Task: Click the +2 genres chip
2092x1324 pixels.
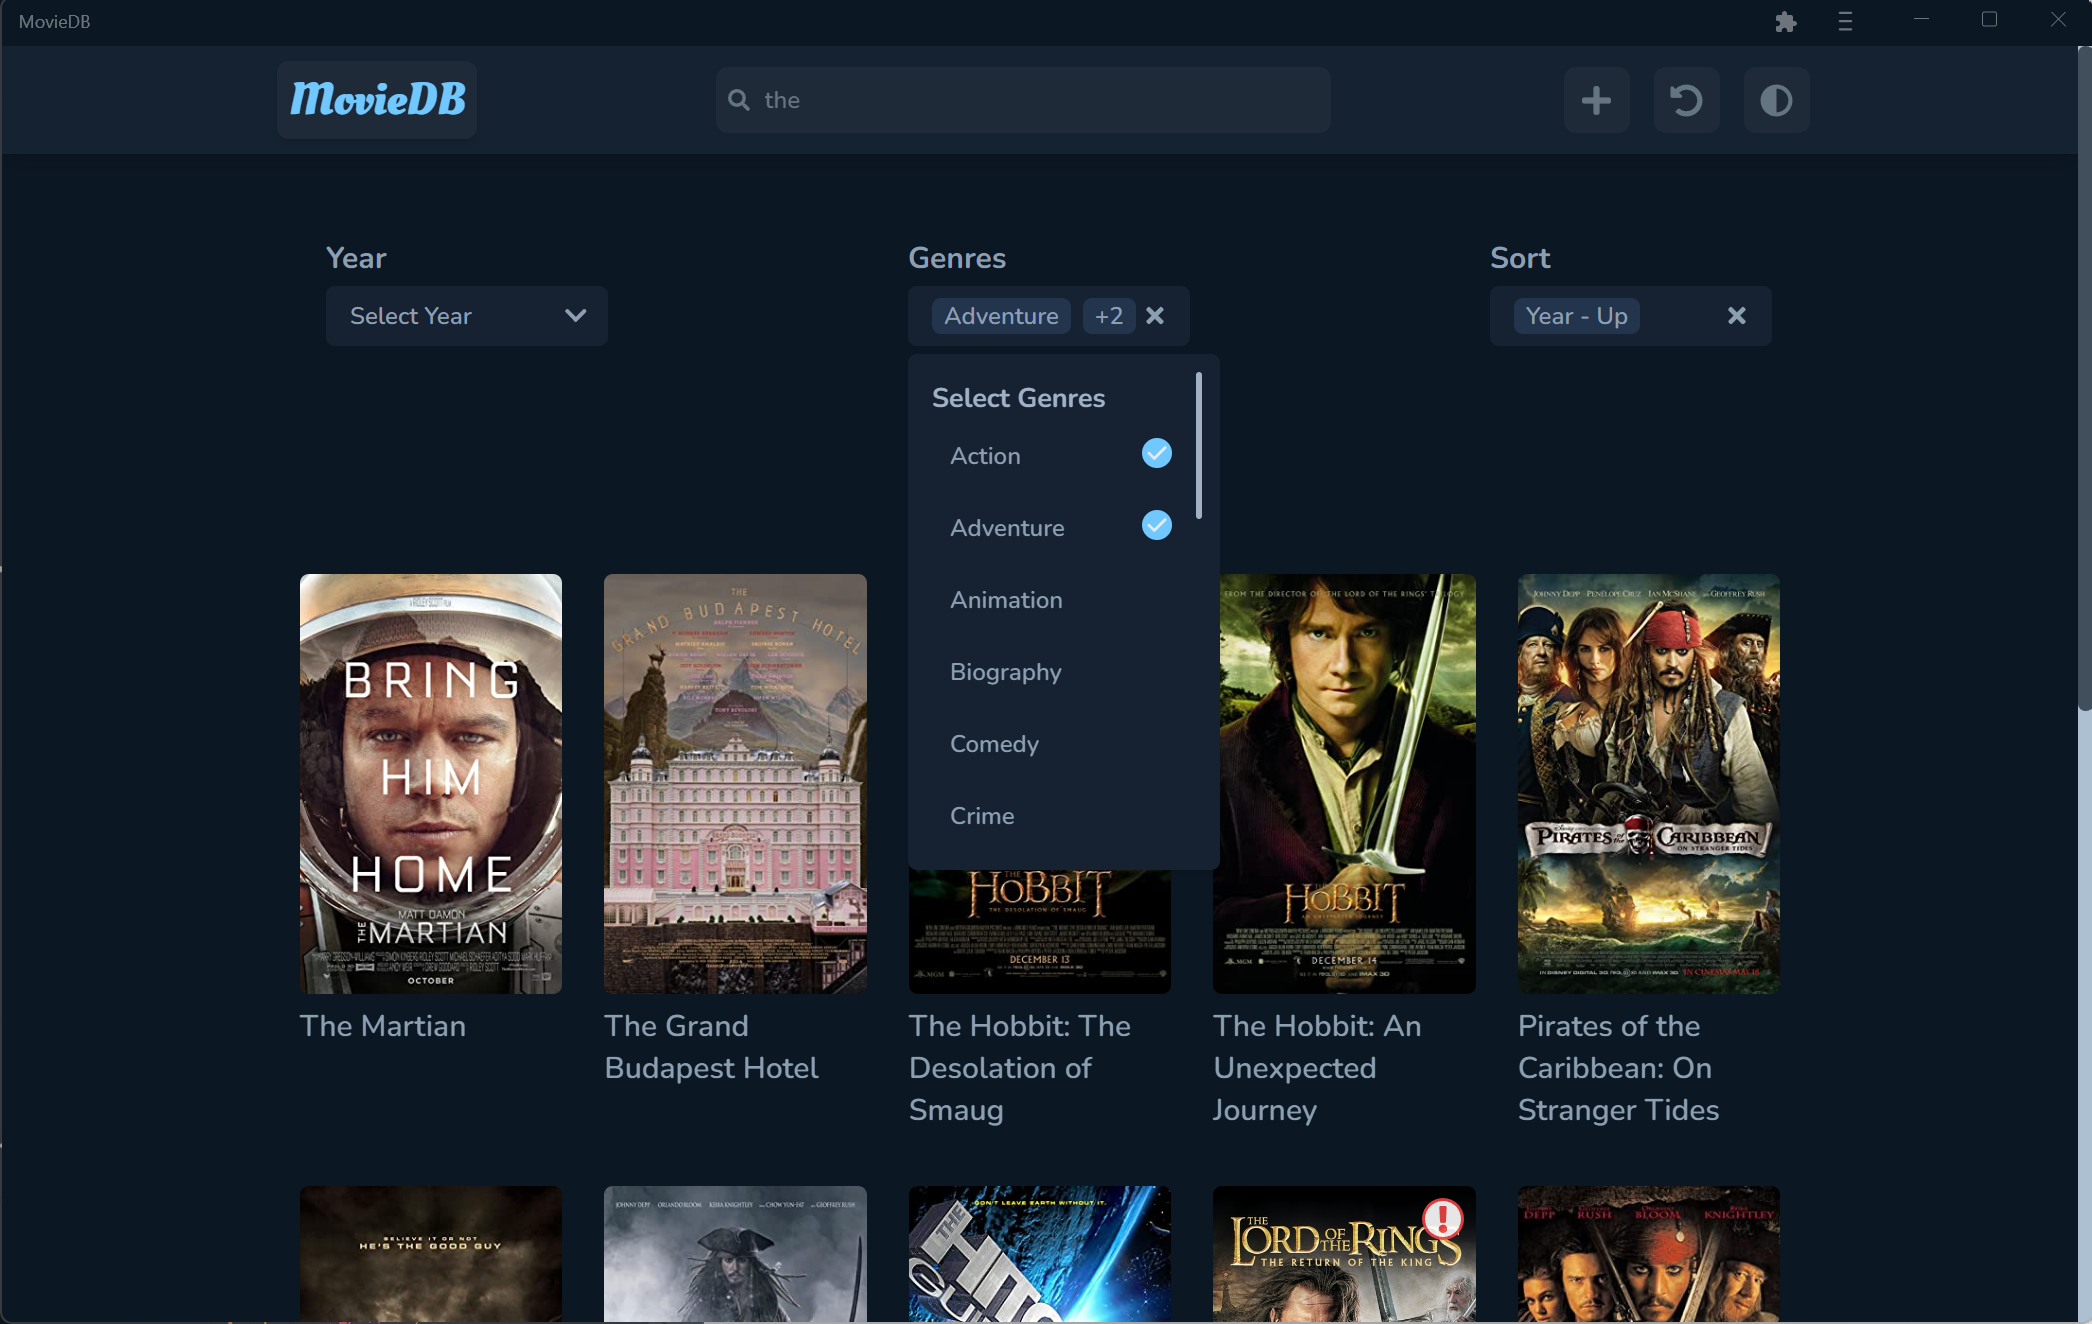Action: click(x=1108, y=316)
